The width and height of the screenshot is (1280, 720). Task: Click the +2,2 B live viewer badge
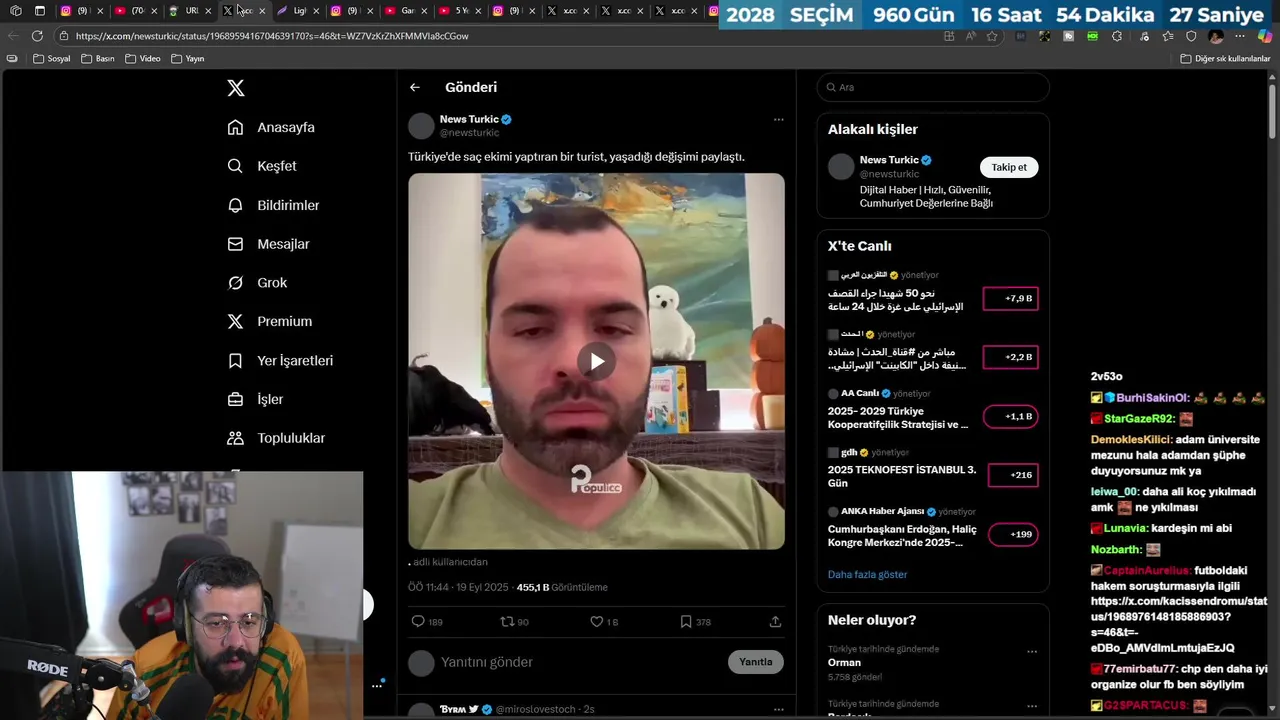(1010, 357)
